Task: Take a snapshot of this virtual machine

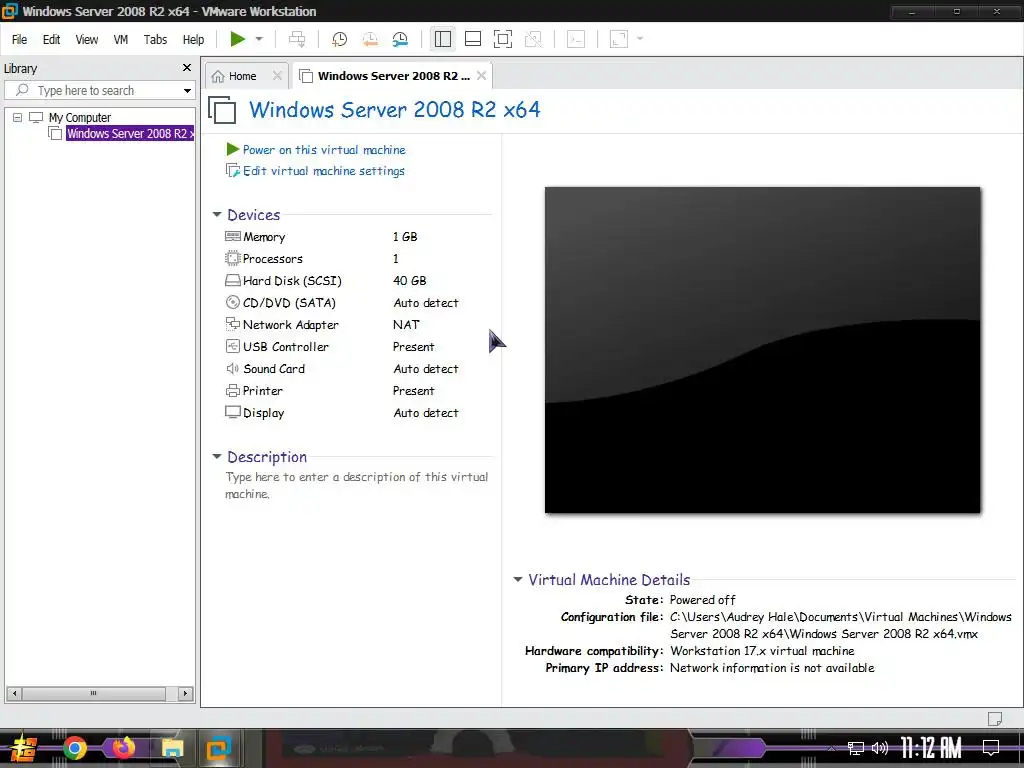Action: [340, 39]
